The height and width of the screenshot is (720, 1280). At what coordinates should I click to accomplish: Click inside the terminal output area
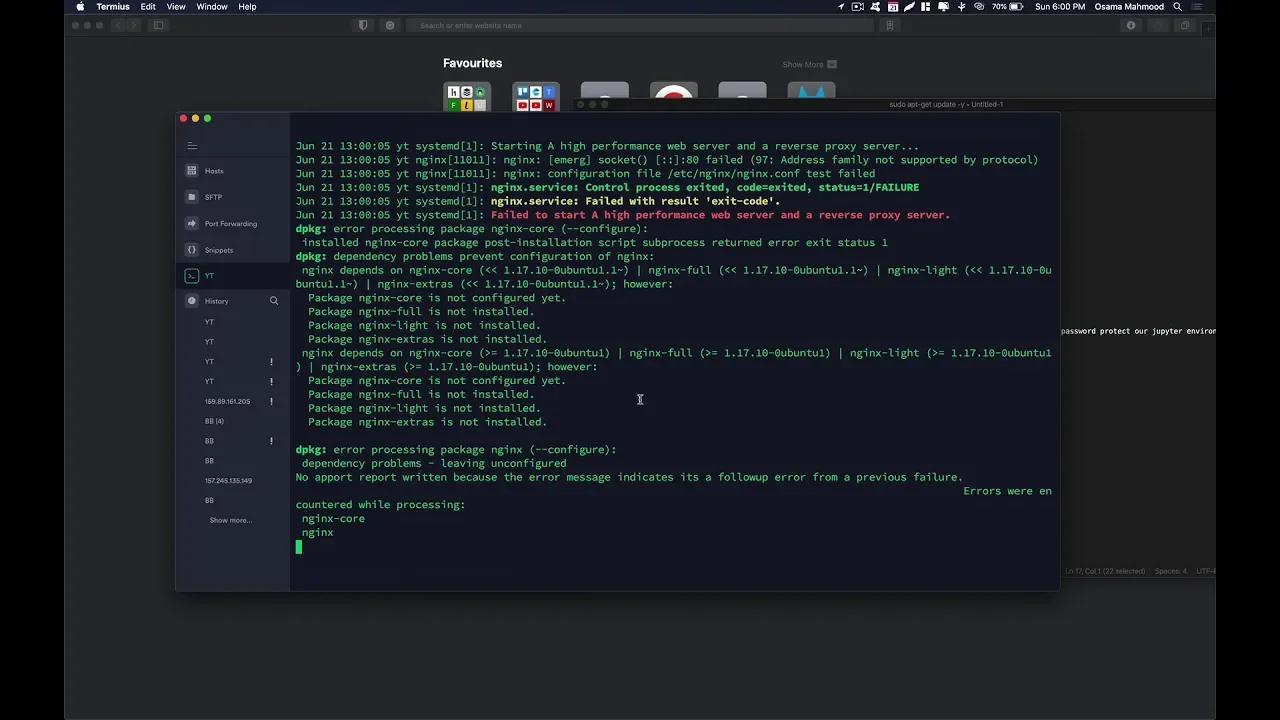[x=640, y=400]
